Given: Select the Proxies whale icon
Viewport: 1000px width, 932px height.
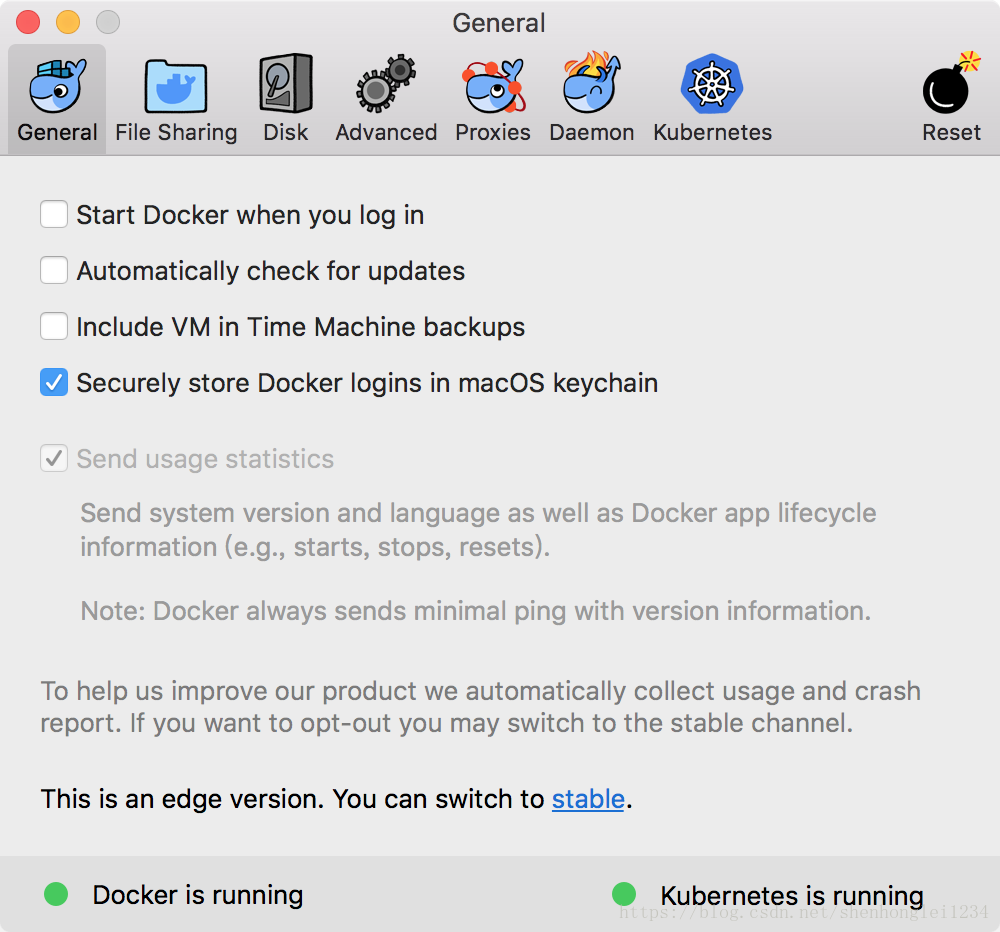Looking at the screenshot, I should pyautogui.click(x=493, y=85).
